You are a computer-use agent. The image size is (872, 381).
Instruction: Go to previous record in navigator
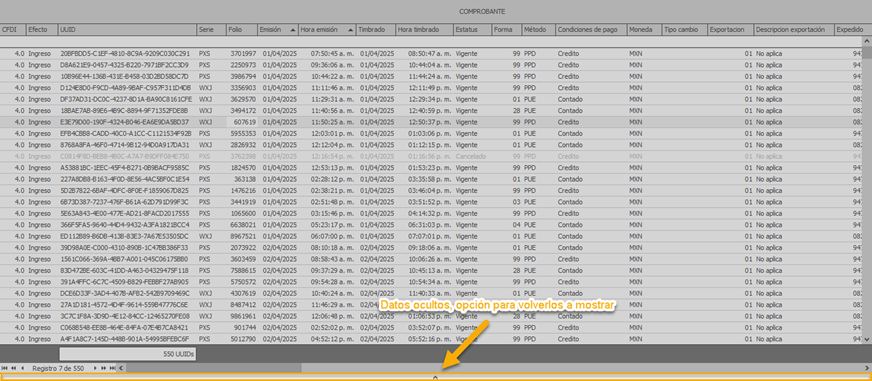point(22,368)
